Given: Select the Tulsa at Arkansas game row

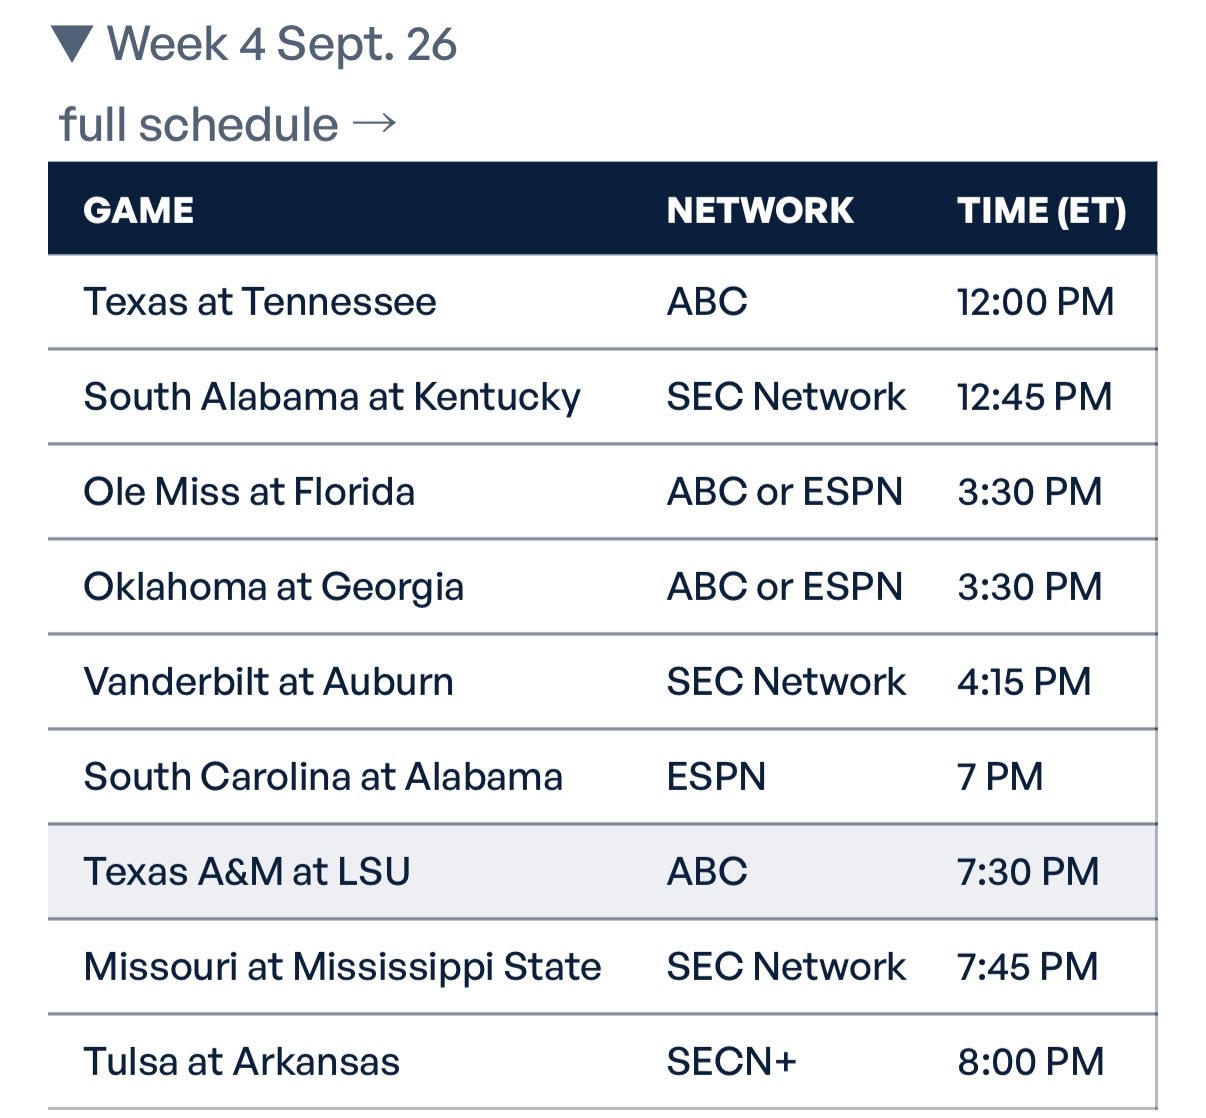Looking at the screenshot, I should tap(602, 1062).
